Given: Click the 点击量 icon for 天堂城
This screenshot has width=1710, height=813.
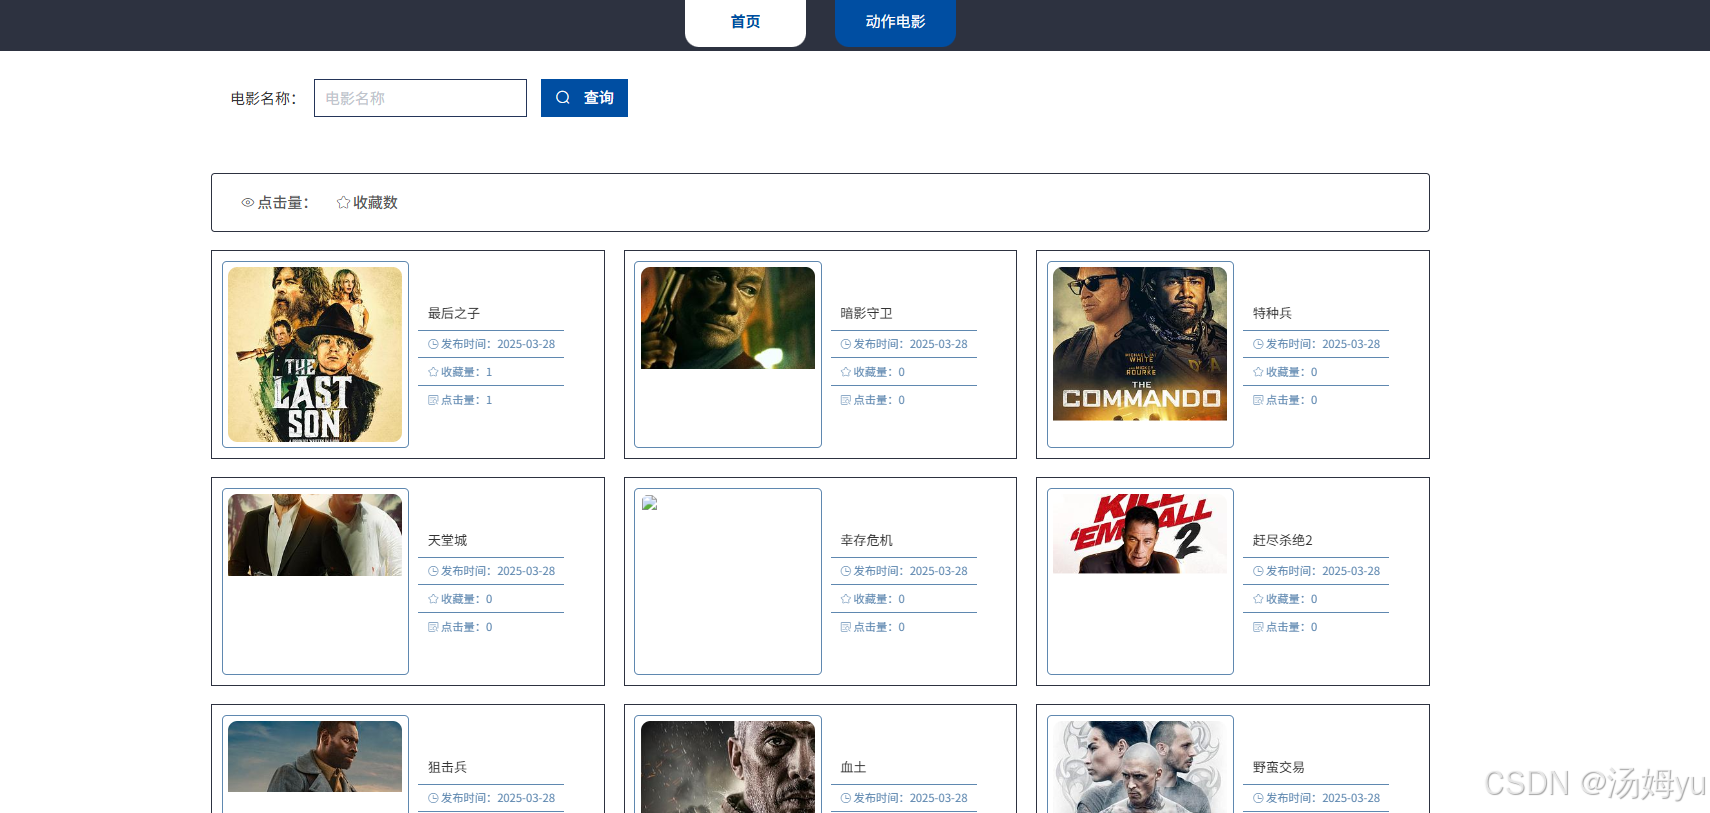Looking at the screenshot, I should (433, 627).
